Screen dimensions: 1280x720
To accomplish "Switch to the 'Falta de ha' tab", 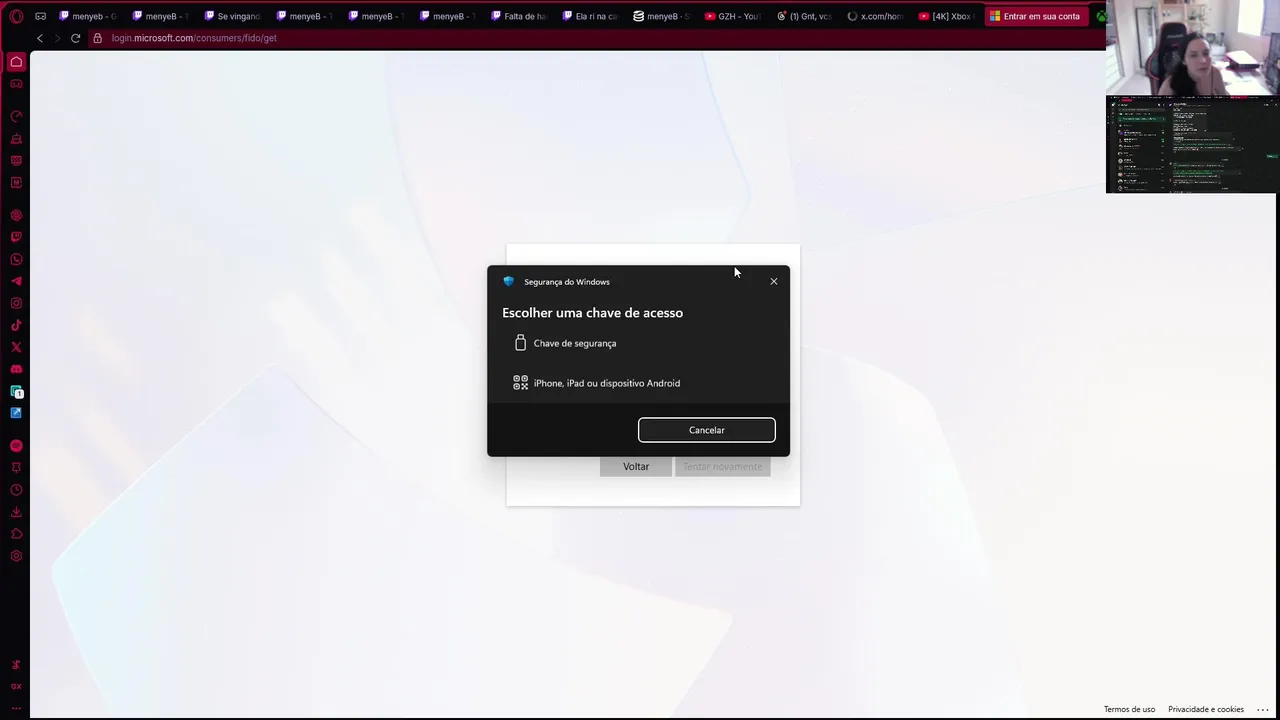I will (x=518, y=16).
